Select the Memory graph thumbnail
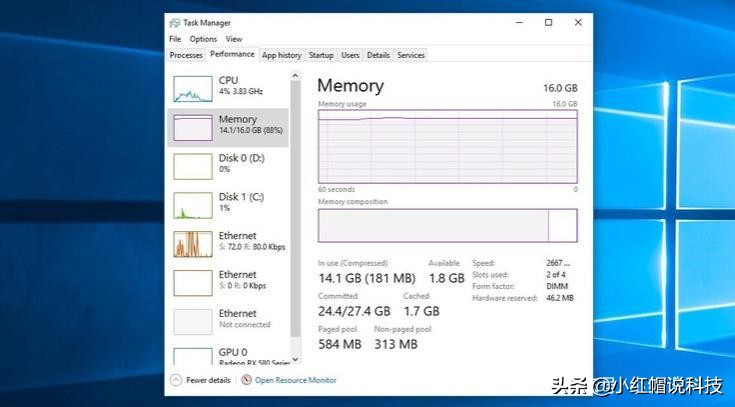 (193, 127)
